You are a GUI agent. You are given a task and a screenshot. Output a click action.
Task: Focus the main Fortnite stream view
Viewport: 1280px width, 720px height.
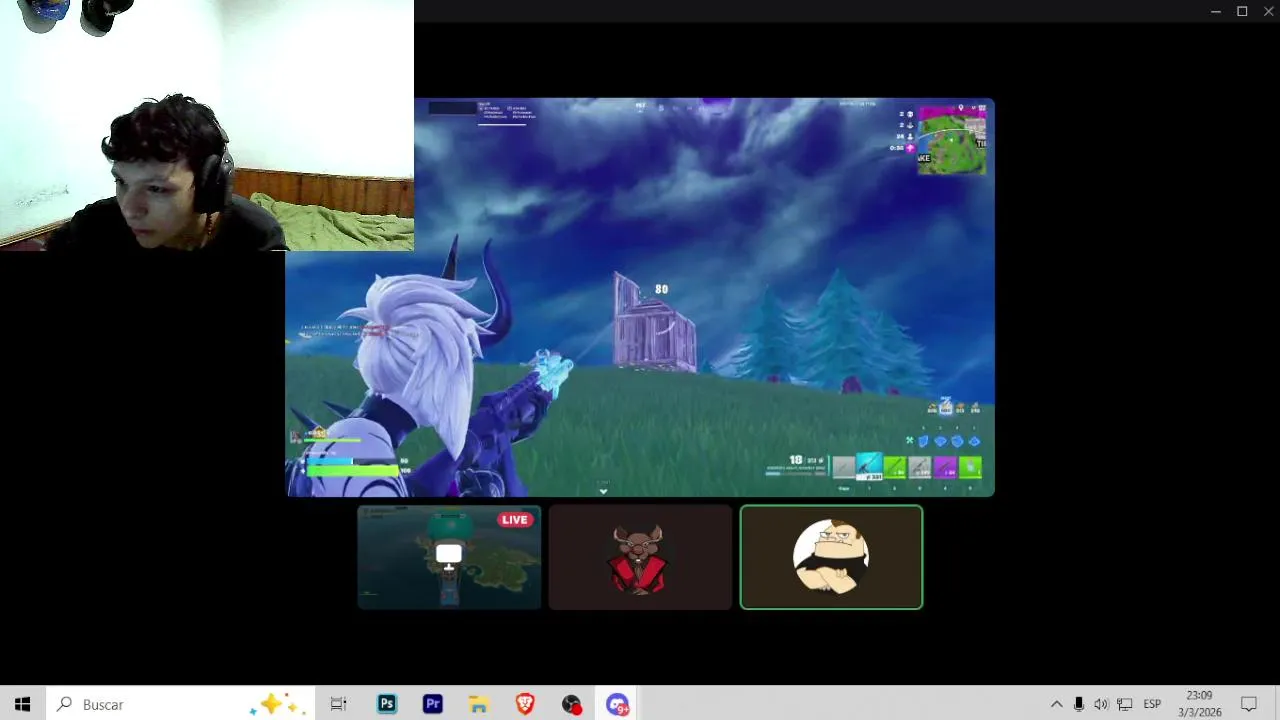[640, 297]
